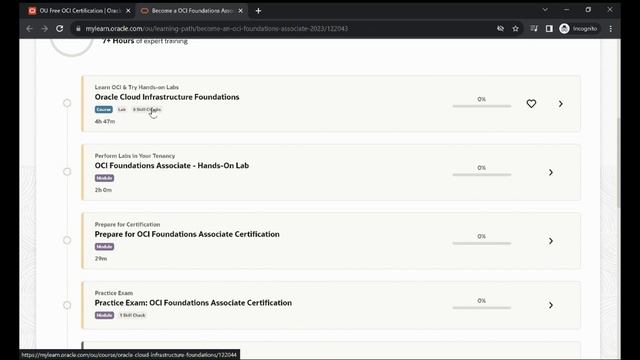Click the '4h 47m' duration text
The width and height of the screenshot is (640, 360).
pyautogui.click(x=105, y=121)
